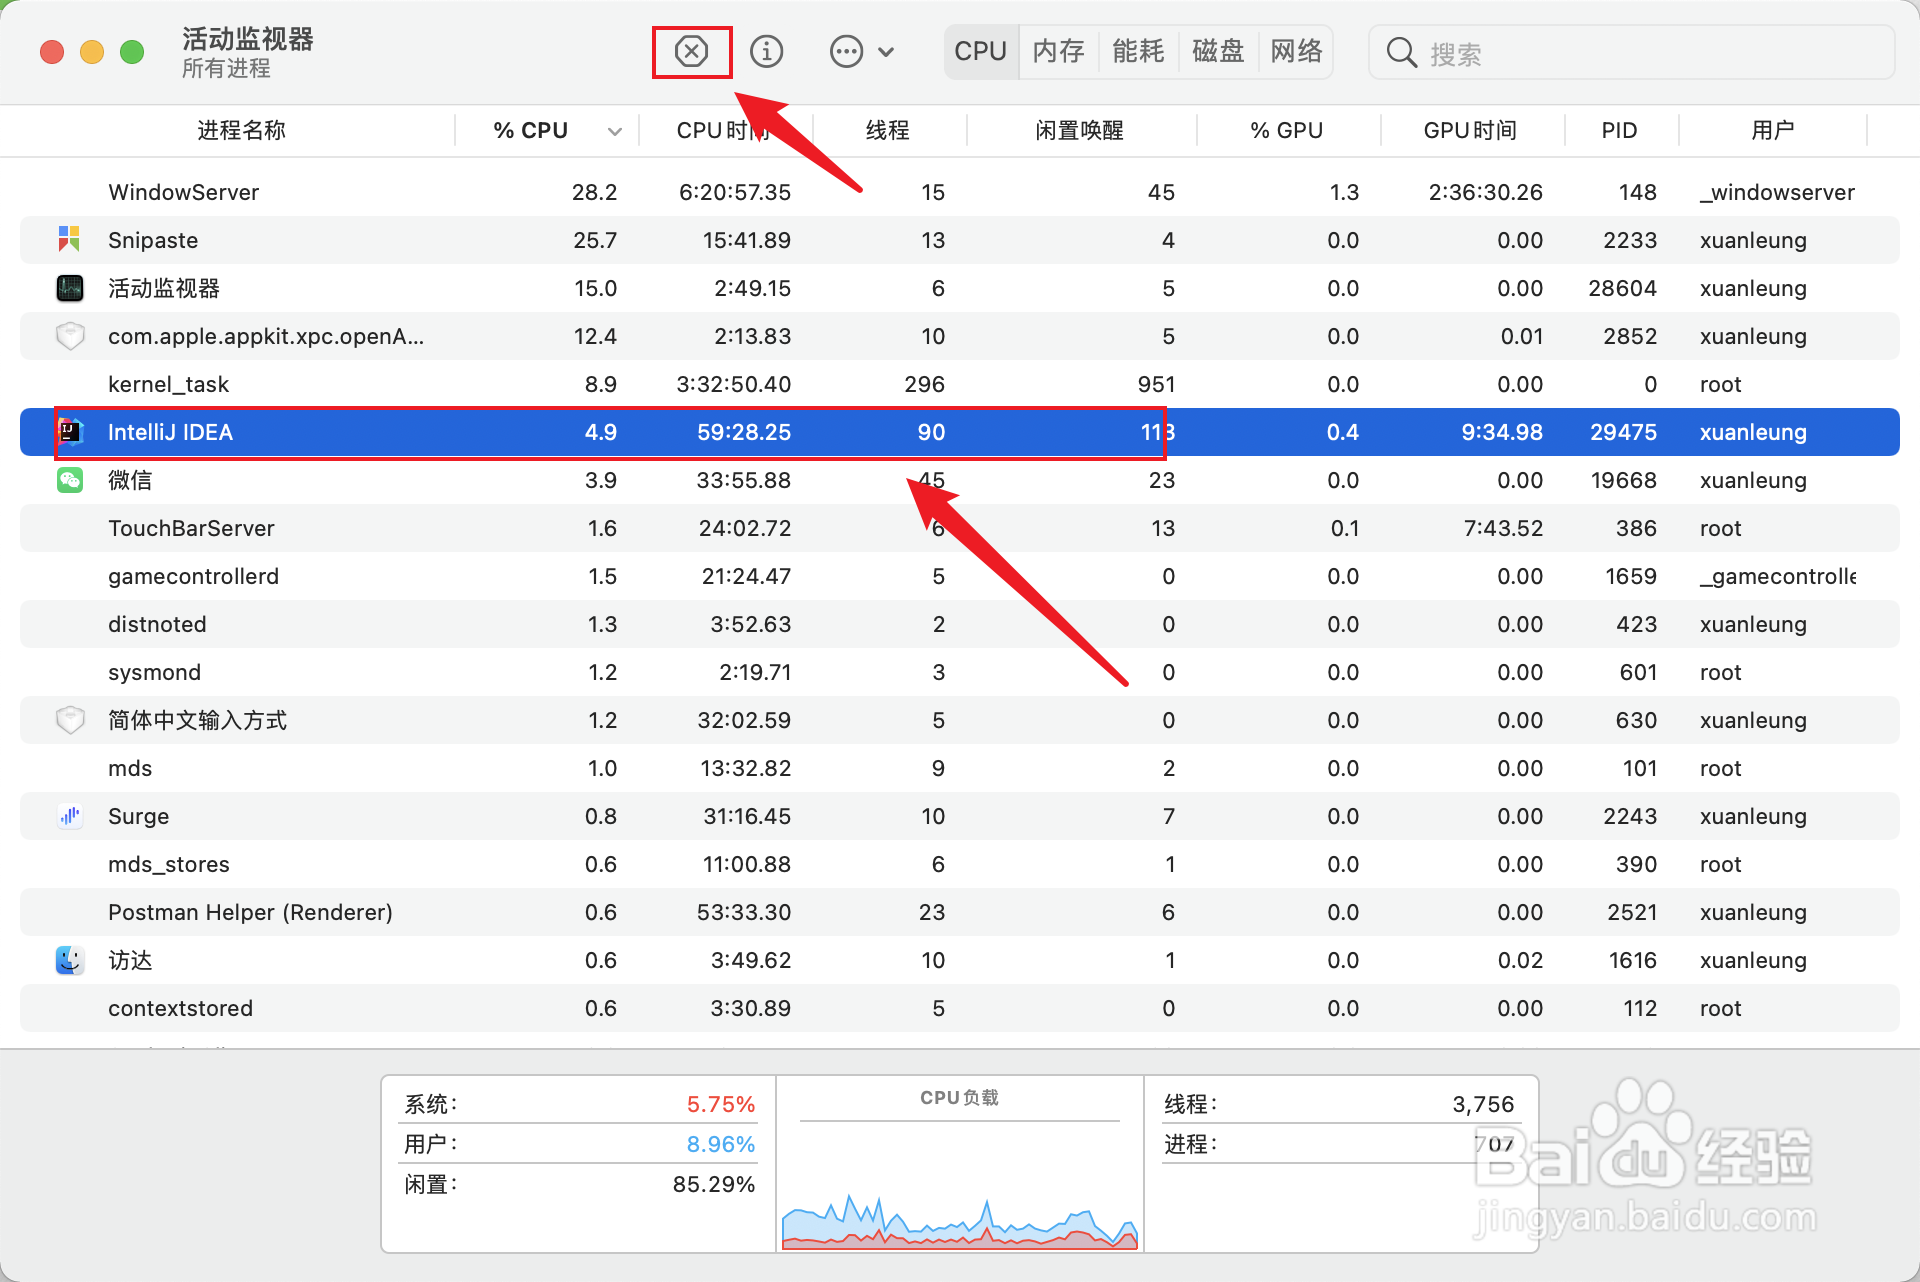The image size is (1920, 1282).
Task: Select the gamecontrollerd process
Action: pos(193,576)
